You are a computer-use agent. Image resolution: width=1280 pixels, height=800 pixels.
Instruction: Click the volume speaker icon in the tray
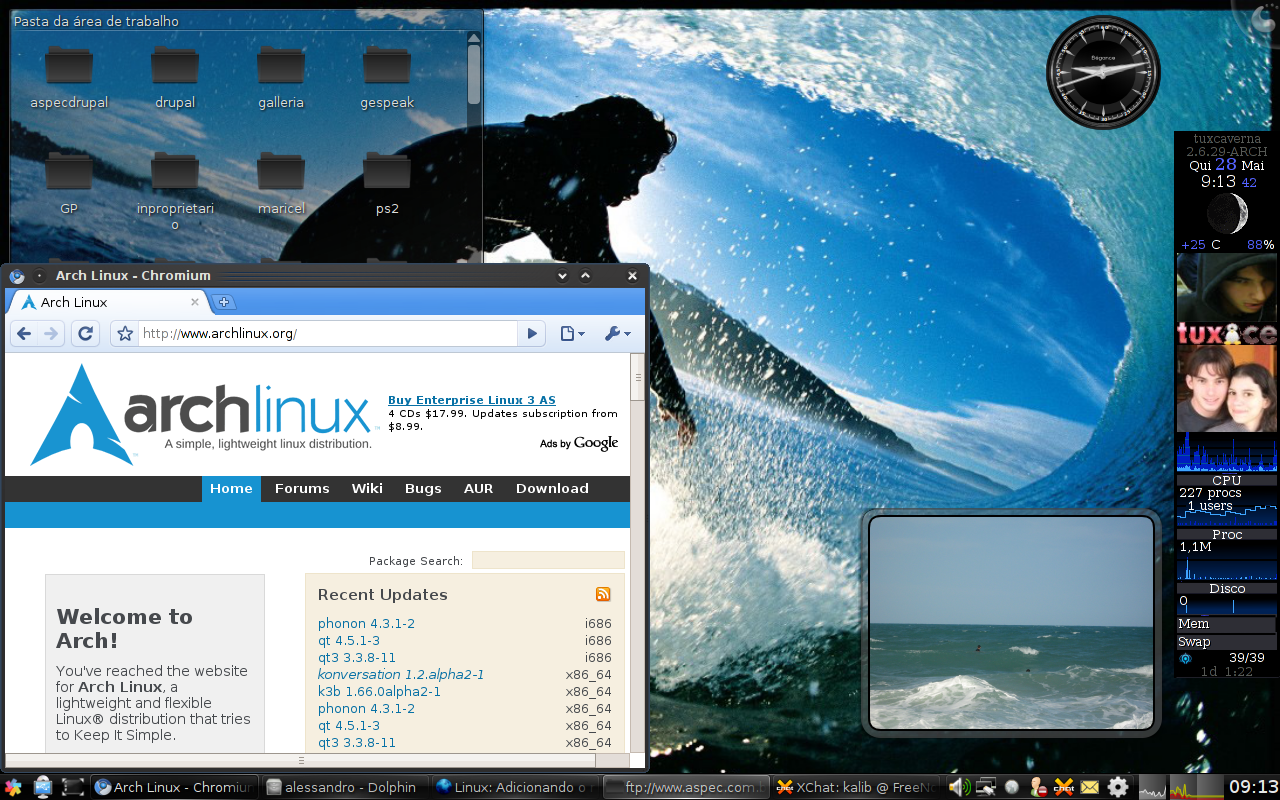click(x=957, y=787)
